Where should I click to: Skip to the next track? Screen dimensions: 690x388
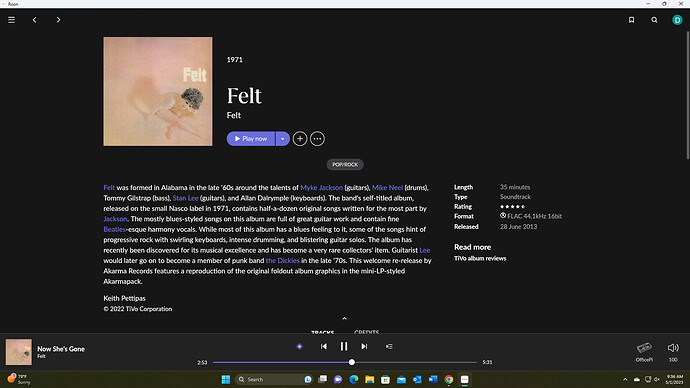(364, 347)
